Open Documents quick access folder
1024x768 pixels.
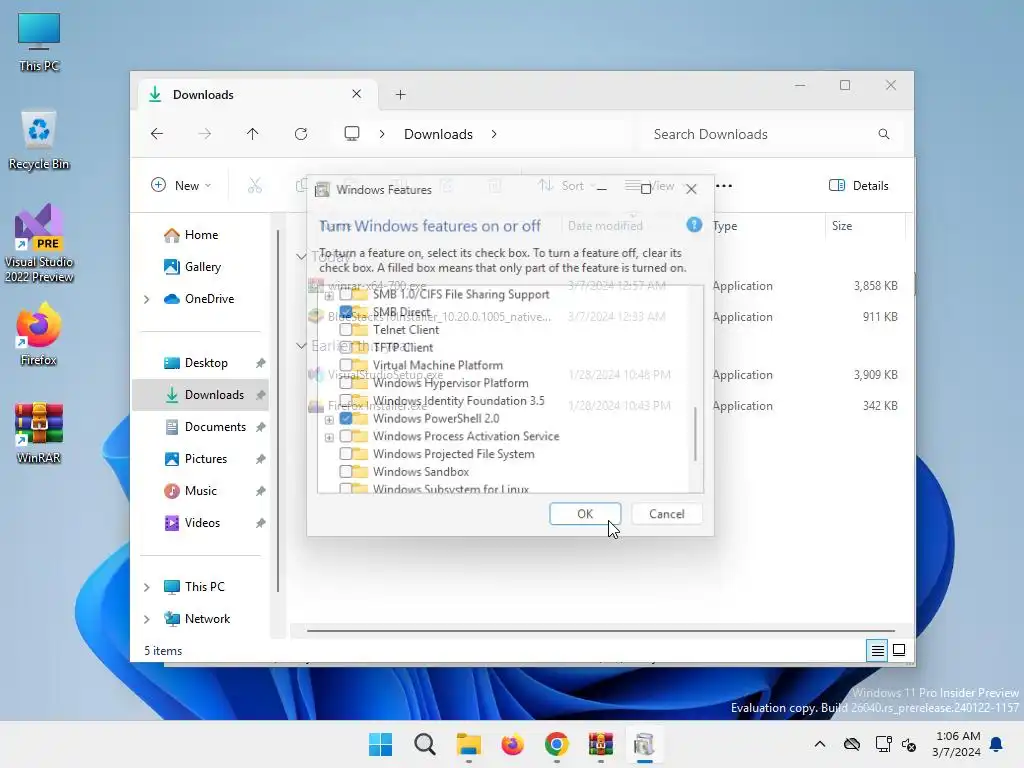pyautogui.click(x=201, y=426)
